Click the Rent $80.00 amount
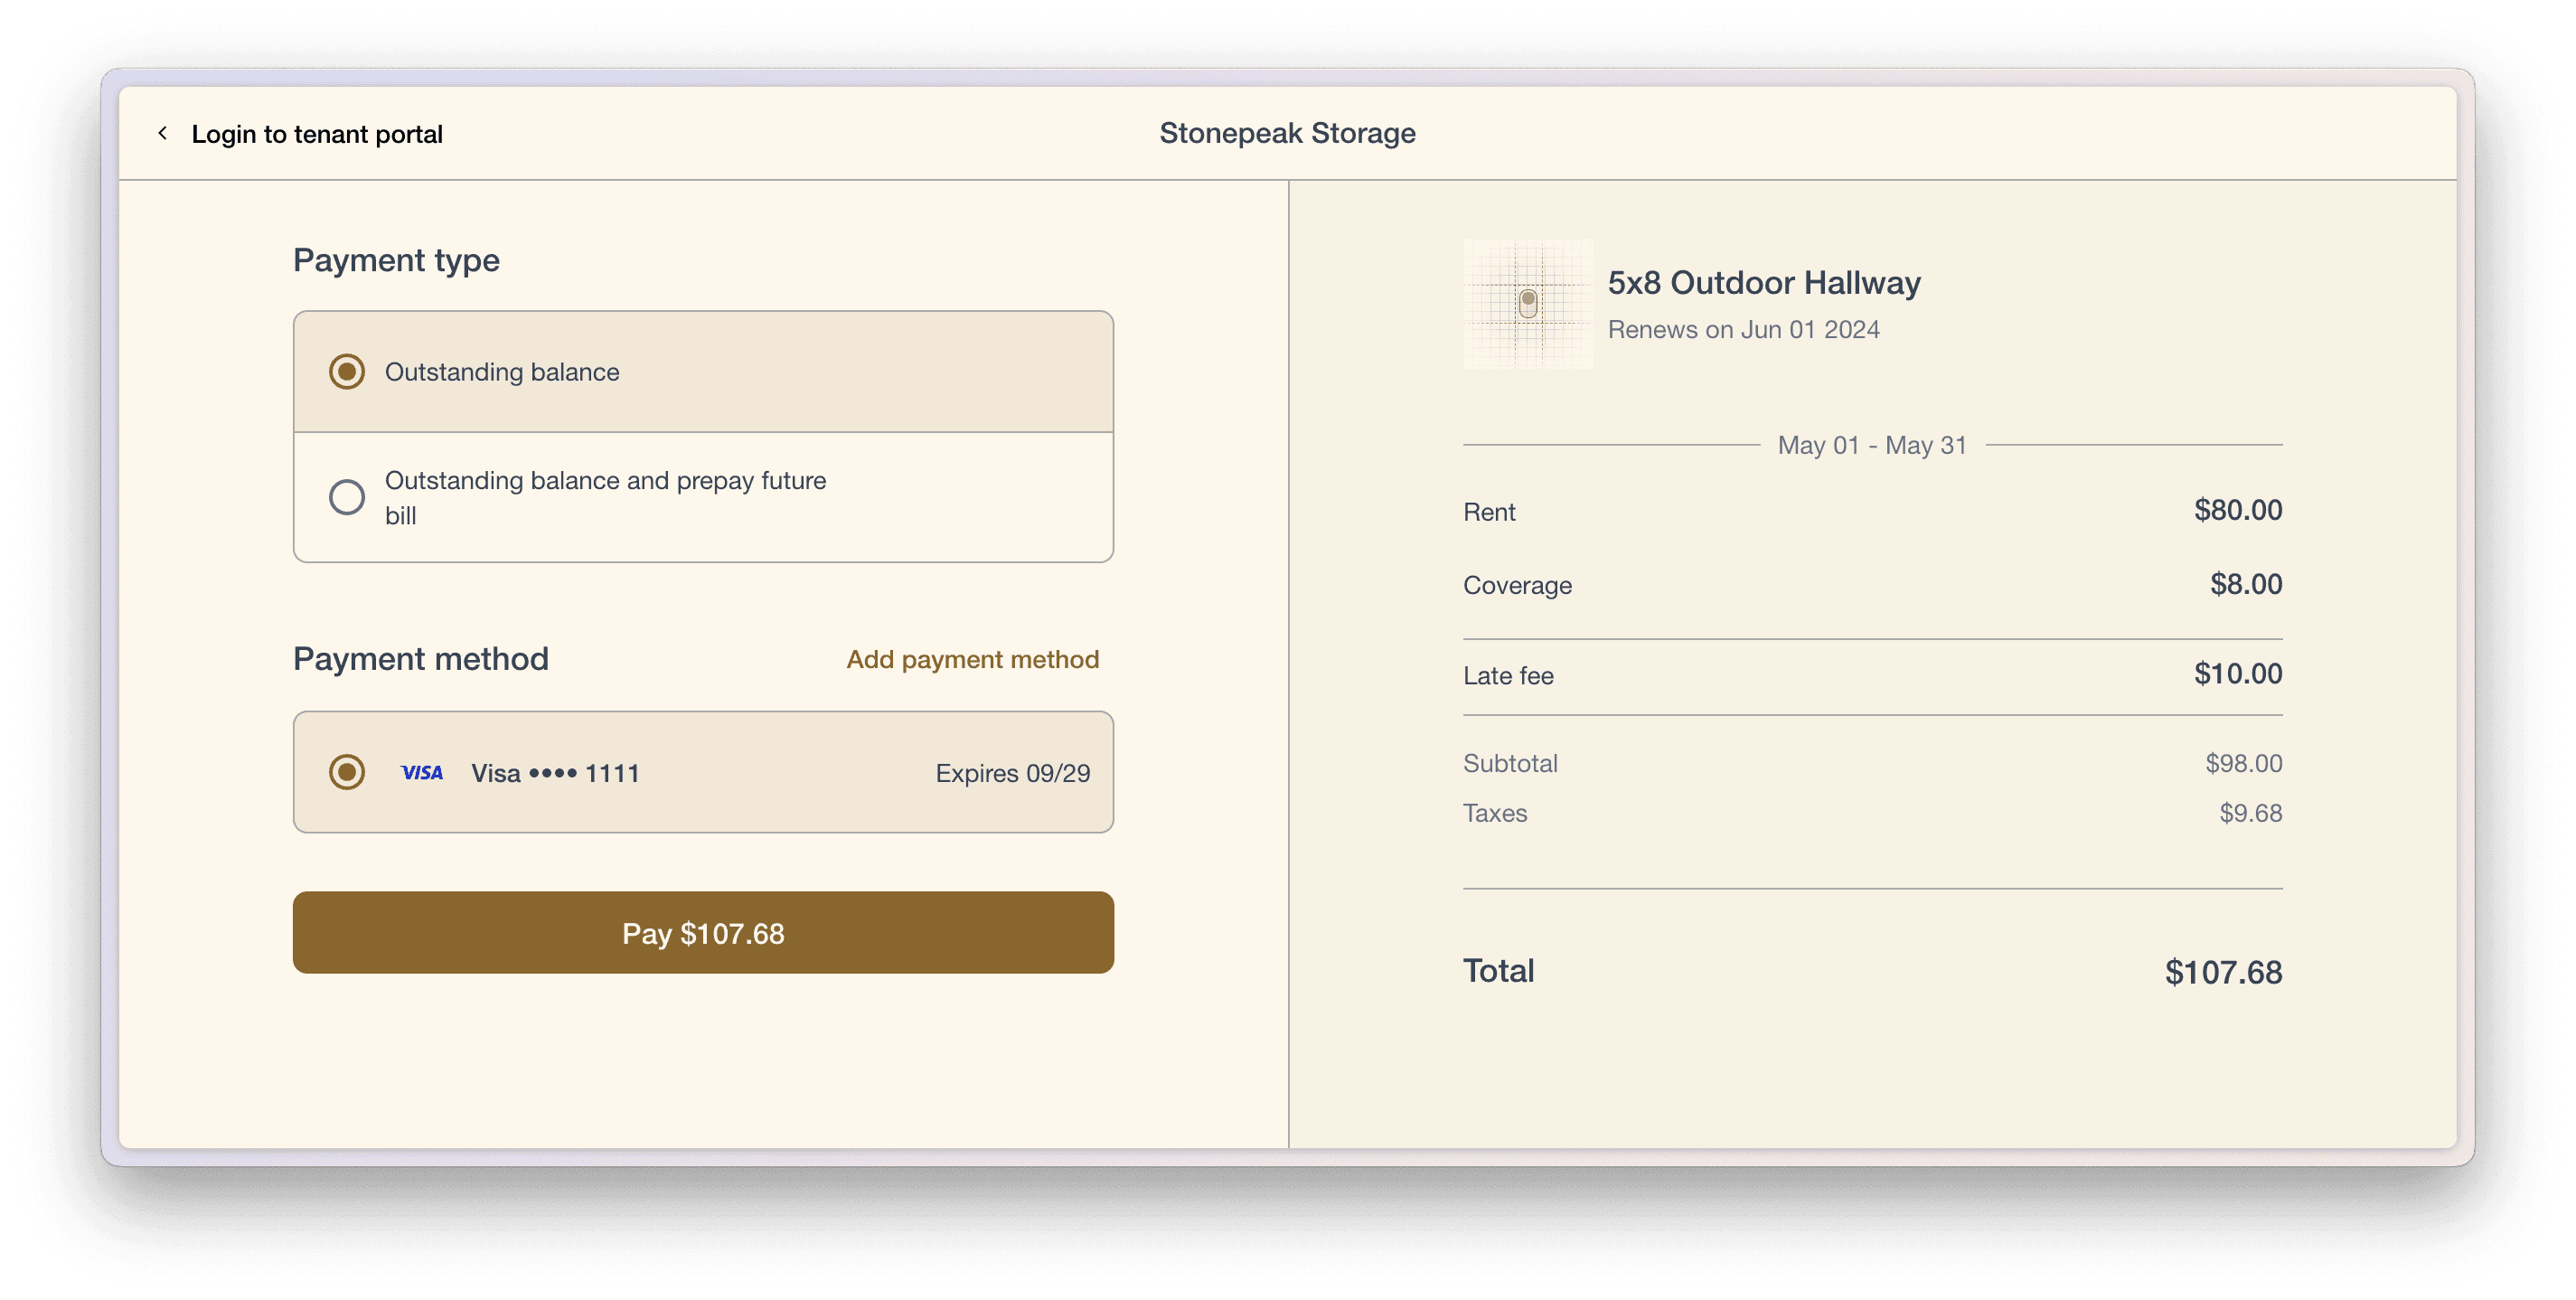This screenshot has width=2576, height=1300. [x=2237, y=510]
